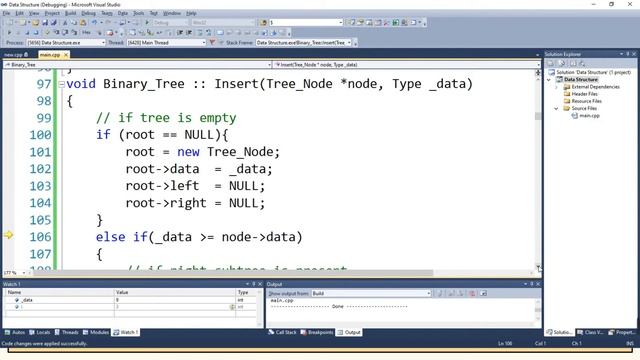Image resolution: width=640 pixels, height=360 pixels.
Task: Click the Save All icon
Action: [53, 22]
